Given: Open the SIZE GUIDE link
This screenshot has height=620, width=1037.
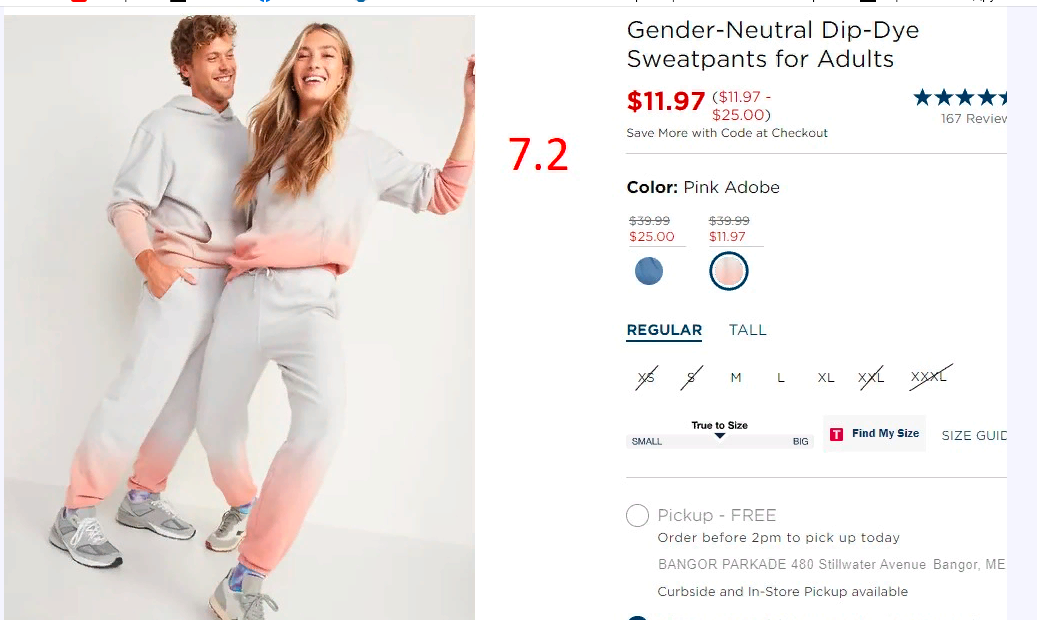Looking at the screenshot, I should [974, 435].
